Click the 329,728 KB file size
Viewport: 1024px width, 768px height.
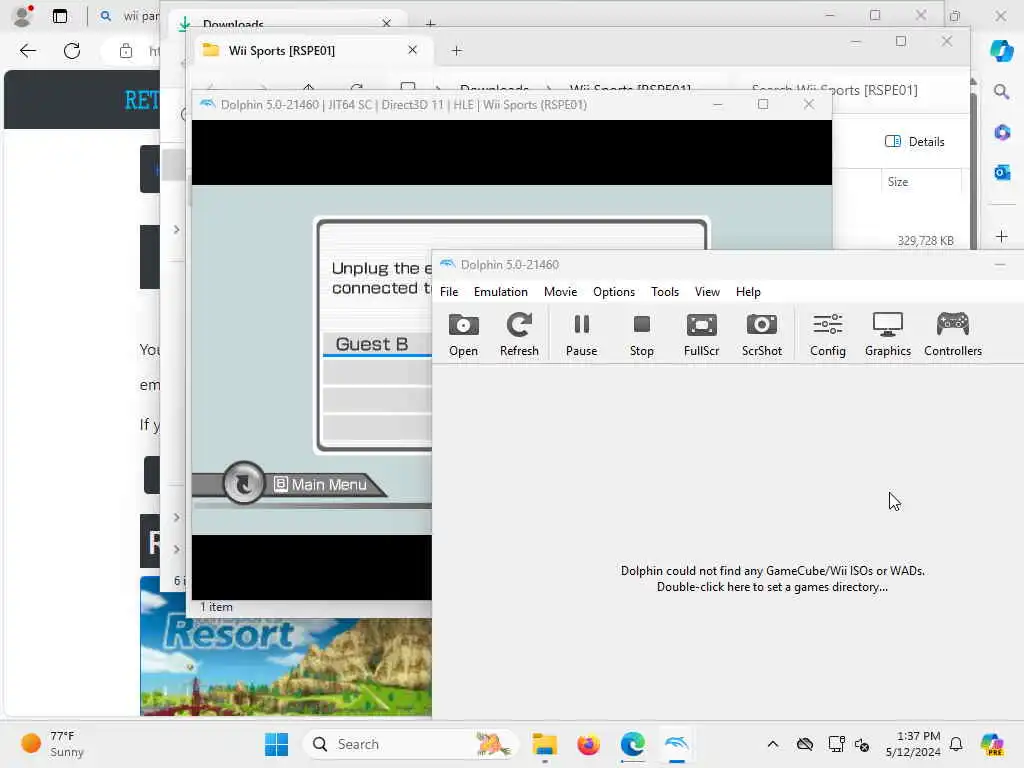(925, 241)
